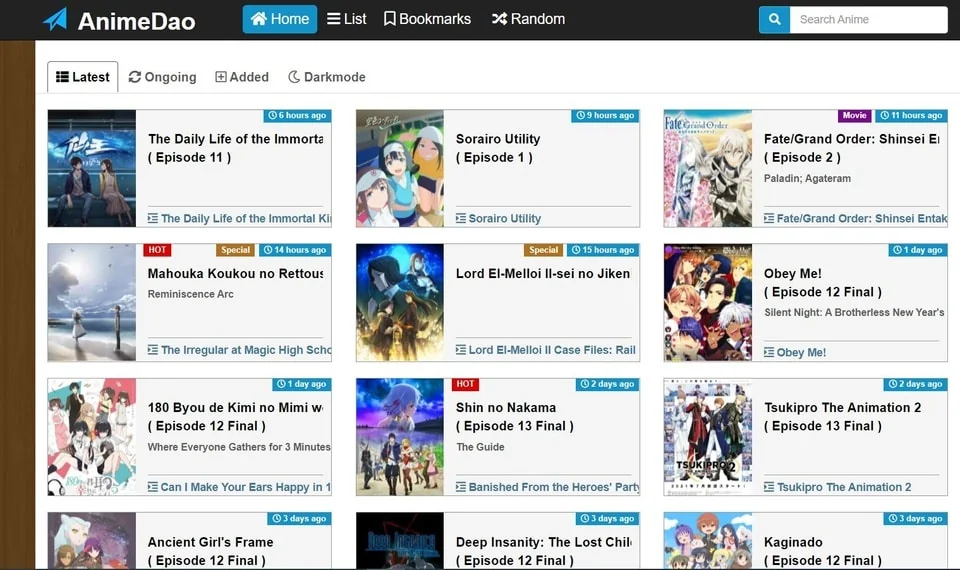960x570 pixels.
Task: Open Sorairo Utility Episode 1 title
Action: pos(498,148)
